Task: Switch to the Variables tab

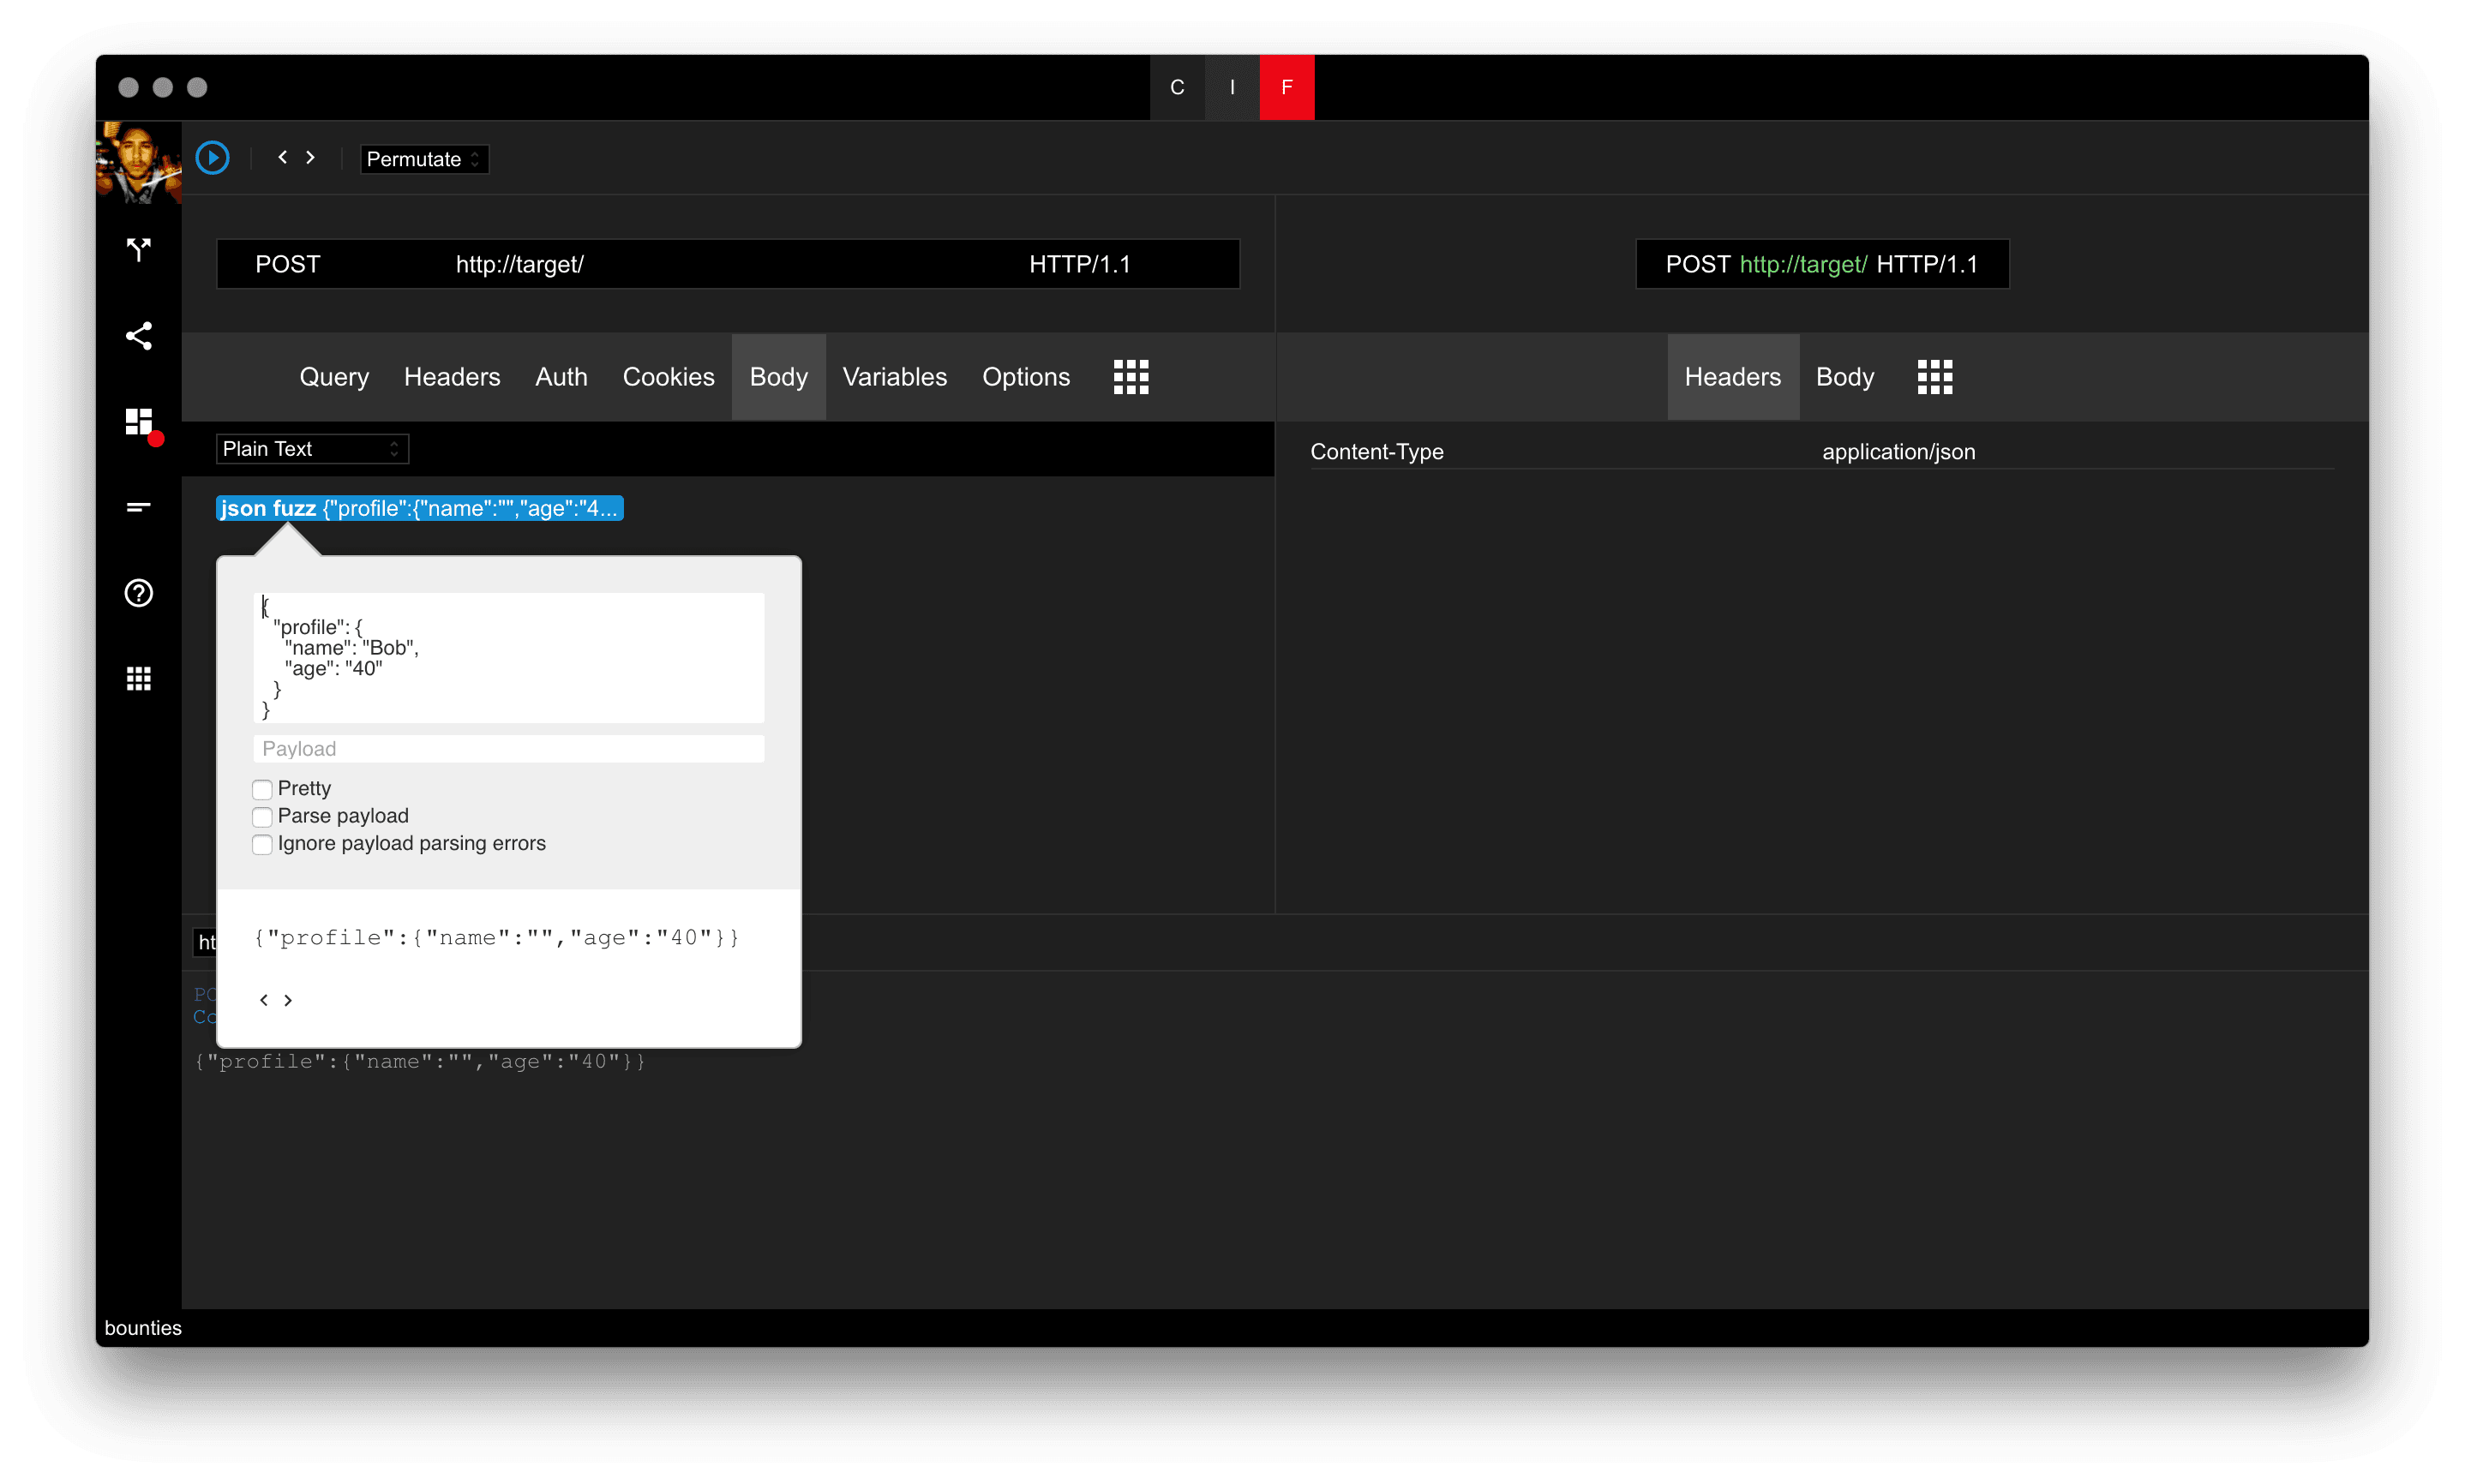Action: pos(894,377)
